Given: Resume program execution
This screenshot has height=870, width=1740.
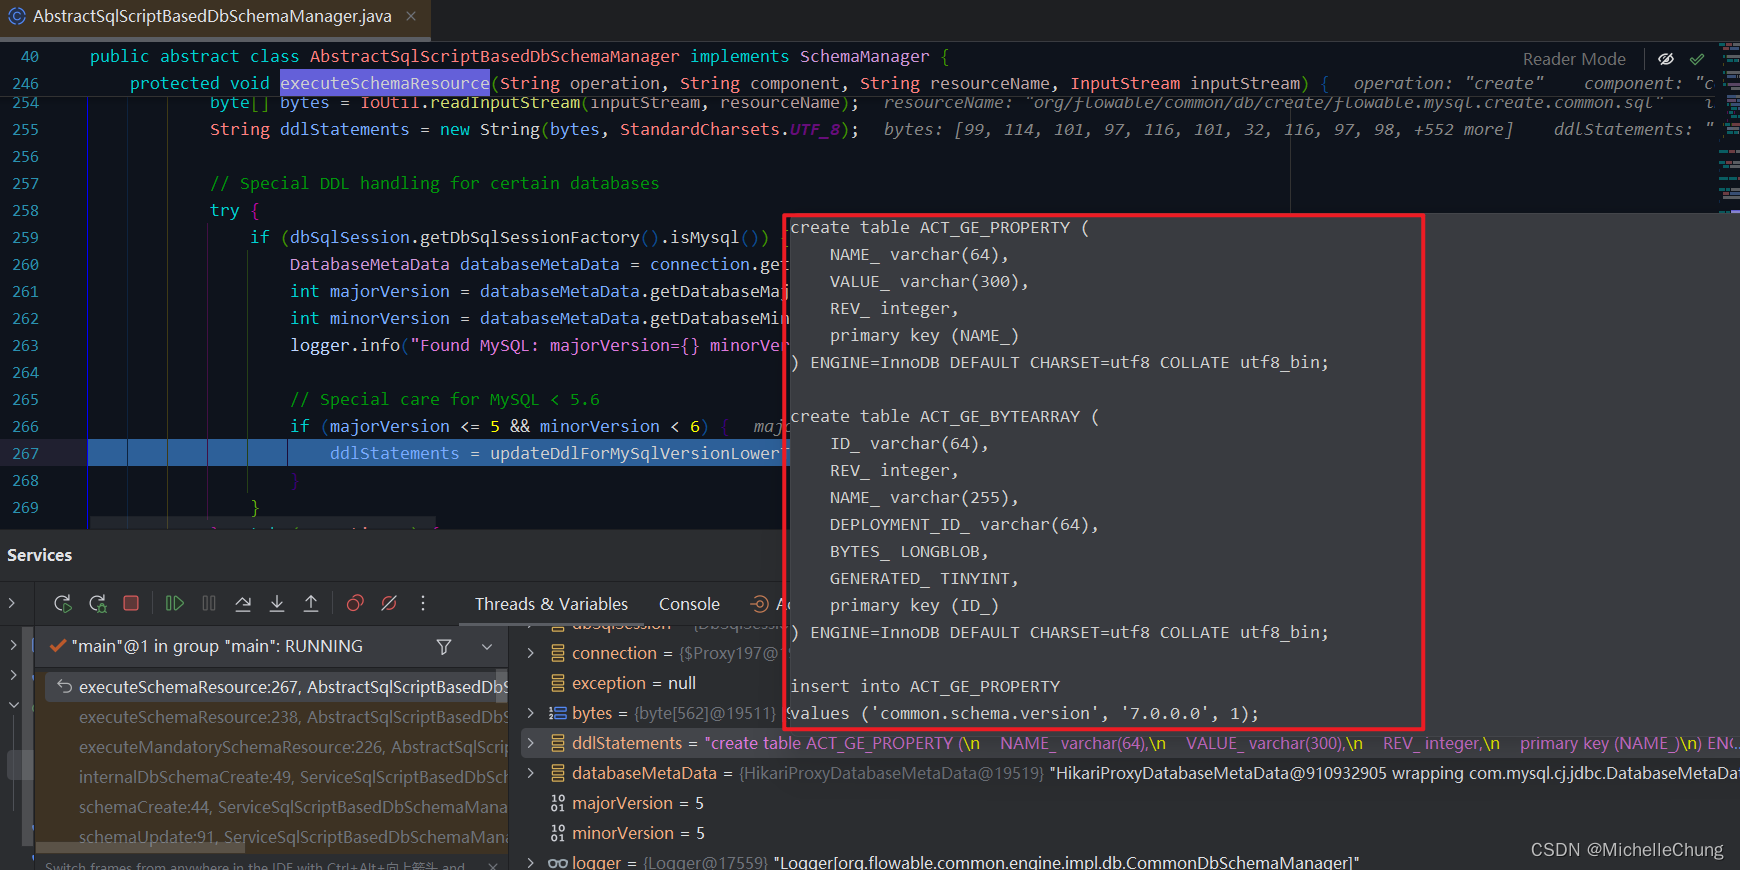Looking at the screenshot, I should [174, 603].
